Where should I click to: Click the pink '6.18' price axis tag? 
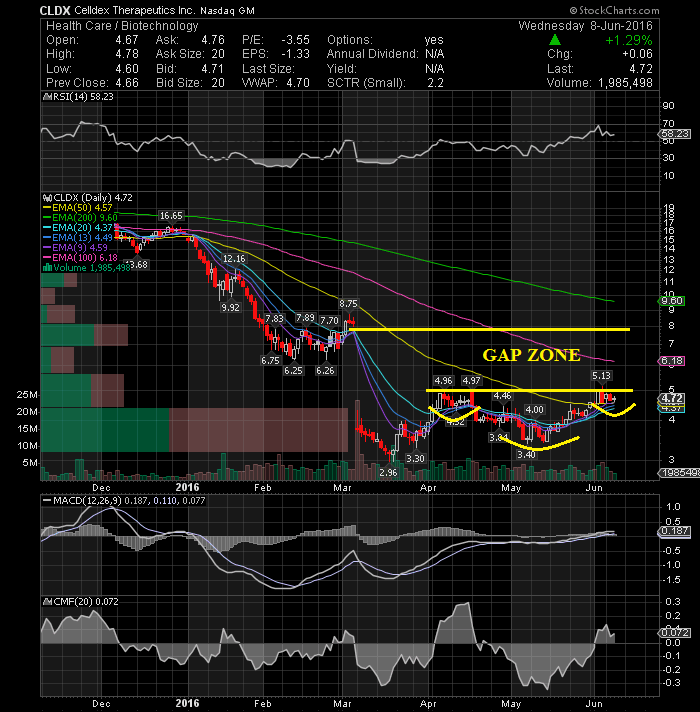coord(671,361)
